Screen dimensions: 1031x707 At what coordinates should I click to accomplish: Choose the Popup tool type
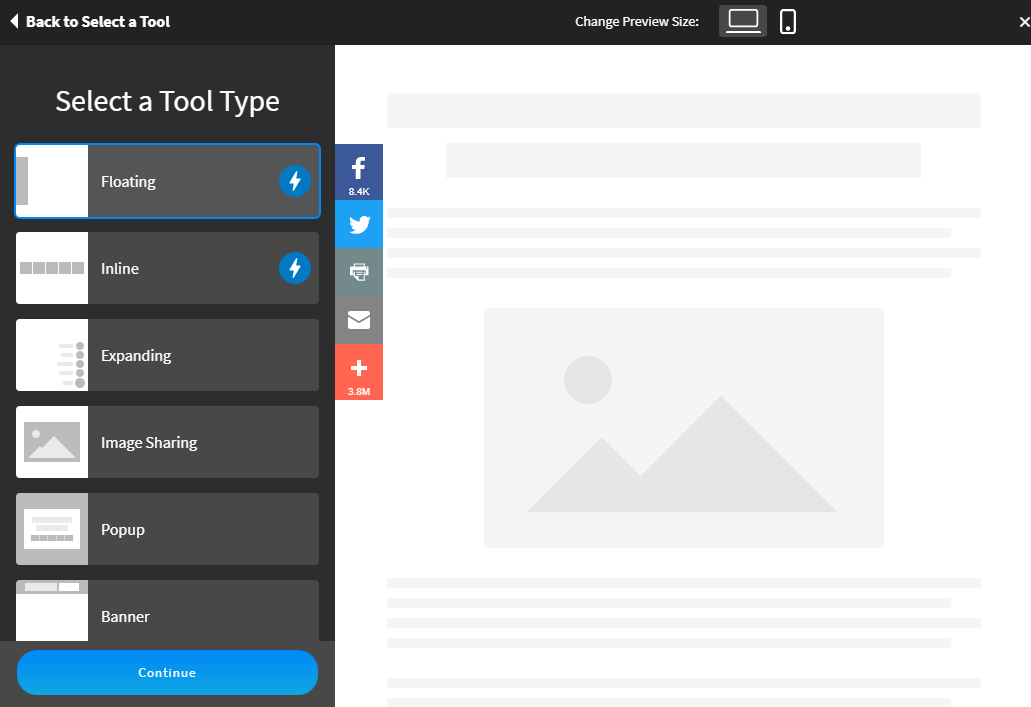tap(168, 529)
